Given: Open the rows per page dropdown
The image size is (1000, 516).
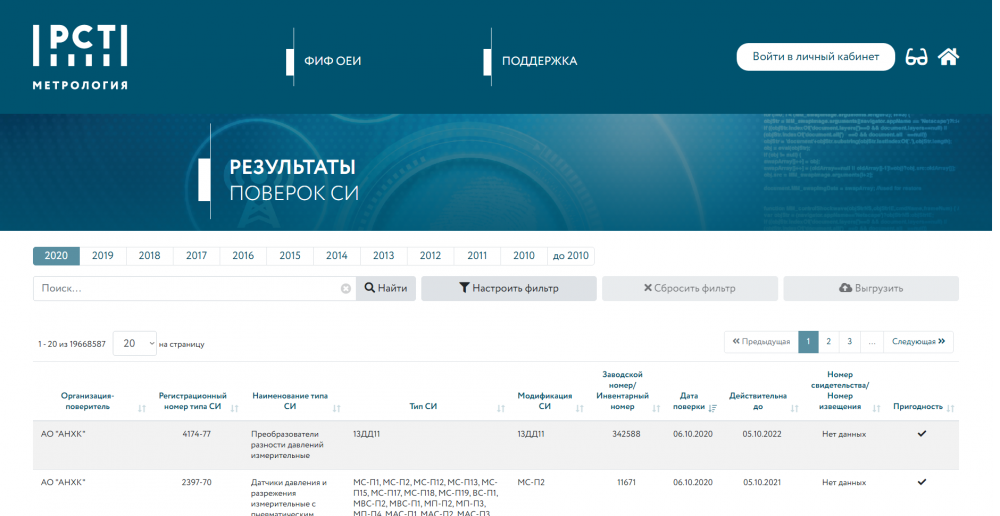Looking at the screenshot, I should pos(135,343).
